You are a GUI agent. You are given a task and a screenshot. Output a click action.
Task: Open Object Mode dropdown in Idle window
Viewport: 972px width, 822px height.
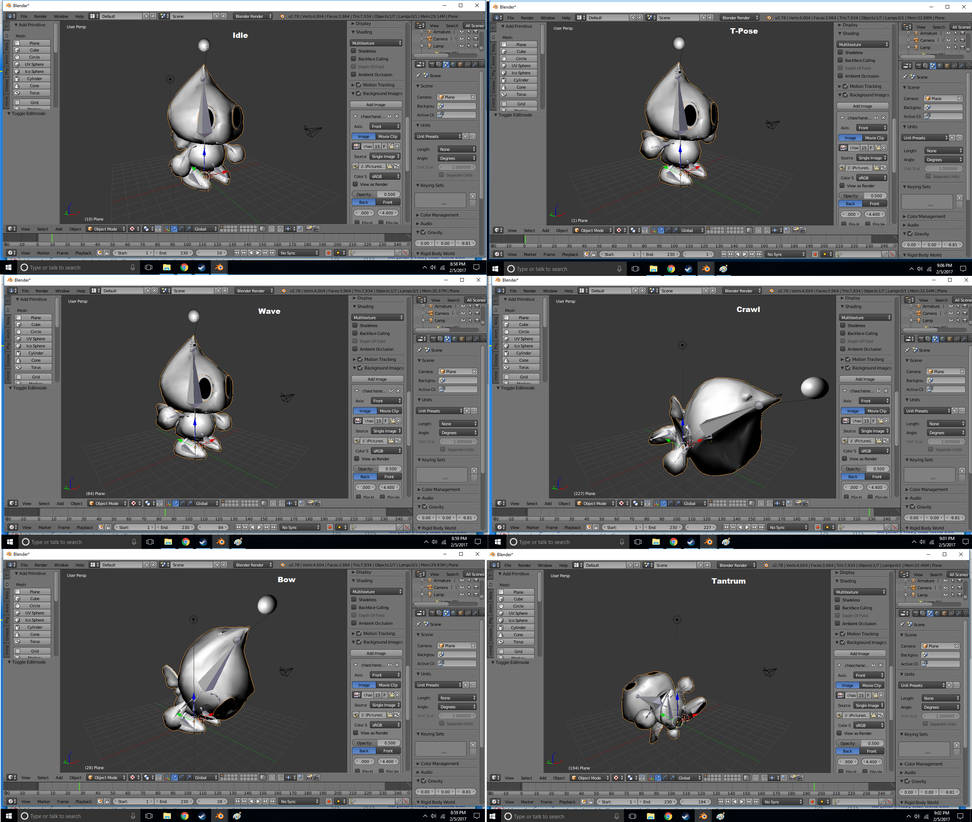tap(106, 229)
